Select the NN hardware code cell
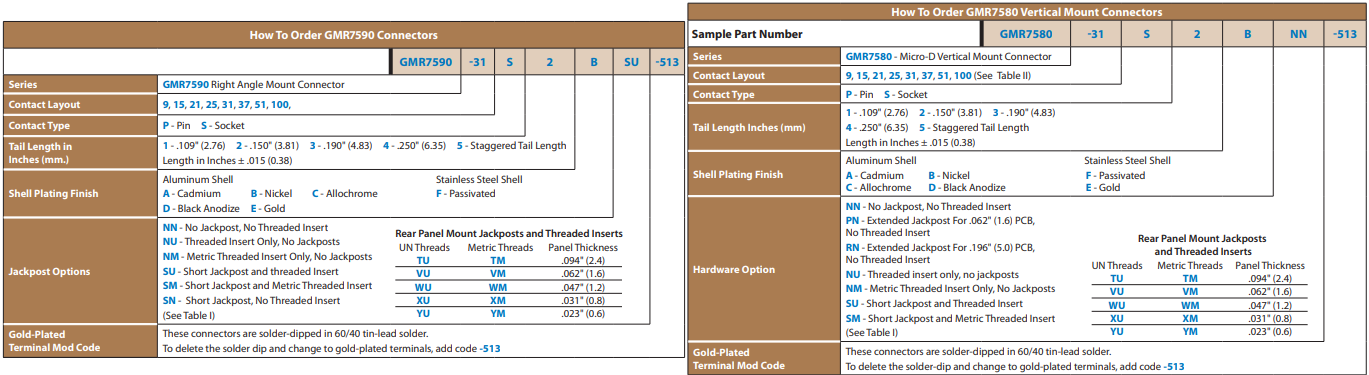Screen dimensions: 1369x375 tap(1298, 34)
